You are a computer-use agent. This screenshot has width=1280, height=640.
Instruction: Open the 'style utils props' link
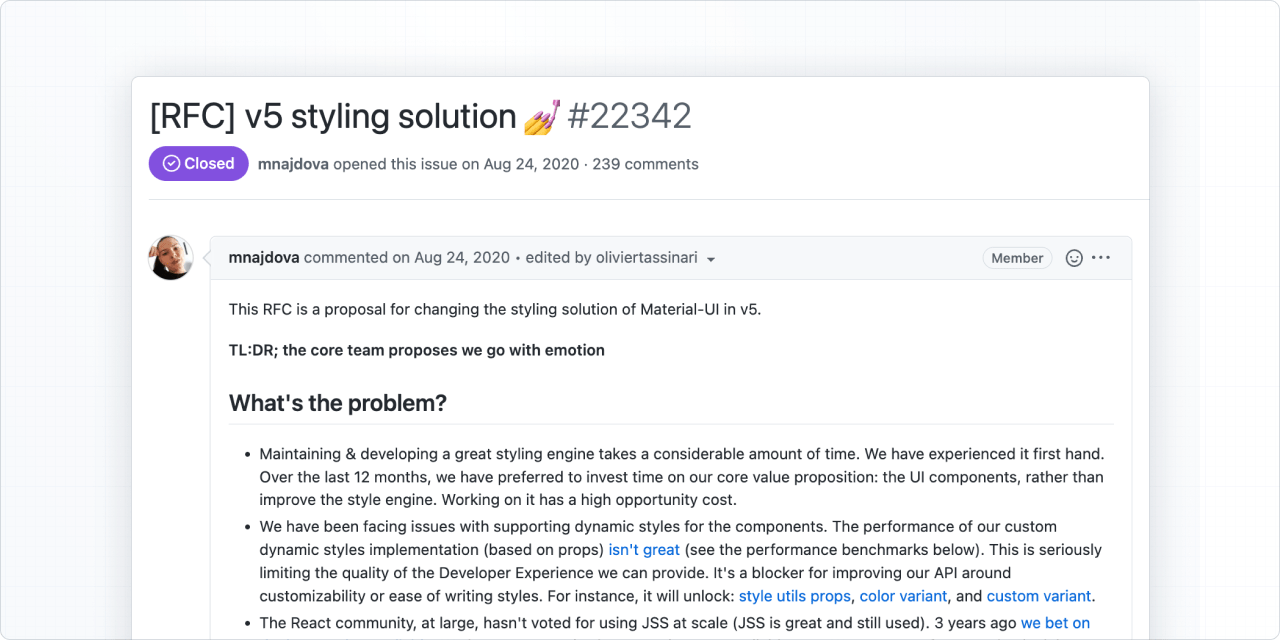coord(794,595)
